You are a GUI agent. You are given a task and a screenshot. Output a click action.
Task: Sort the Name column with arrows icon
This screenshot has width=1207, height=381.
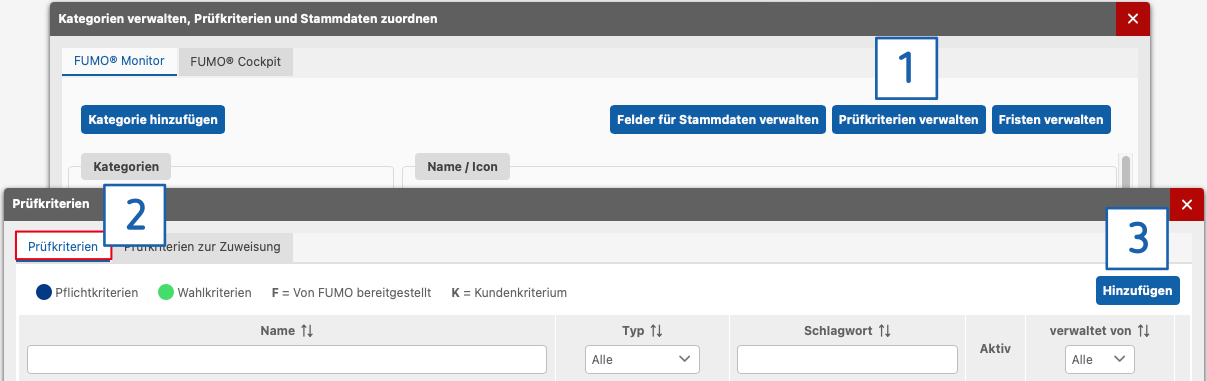[307, 330]
